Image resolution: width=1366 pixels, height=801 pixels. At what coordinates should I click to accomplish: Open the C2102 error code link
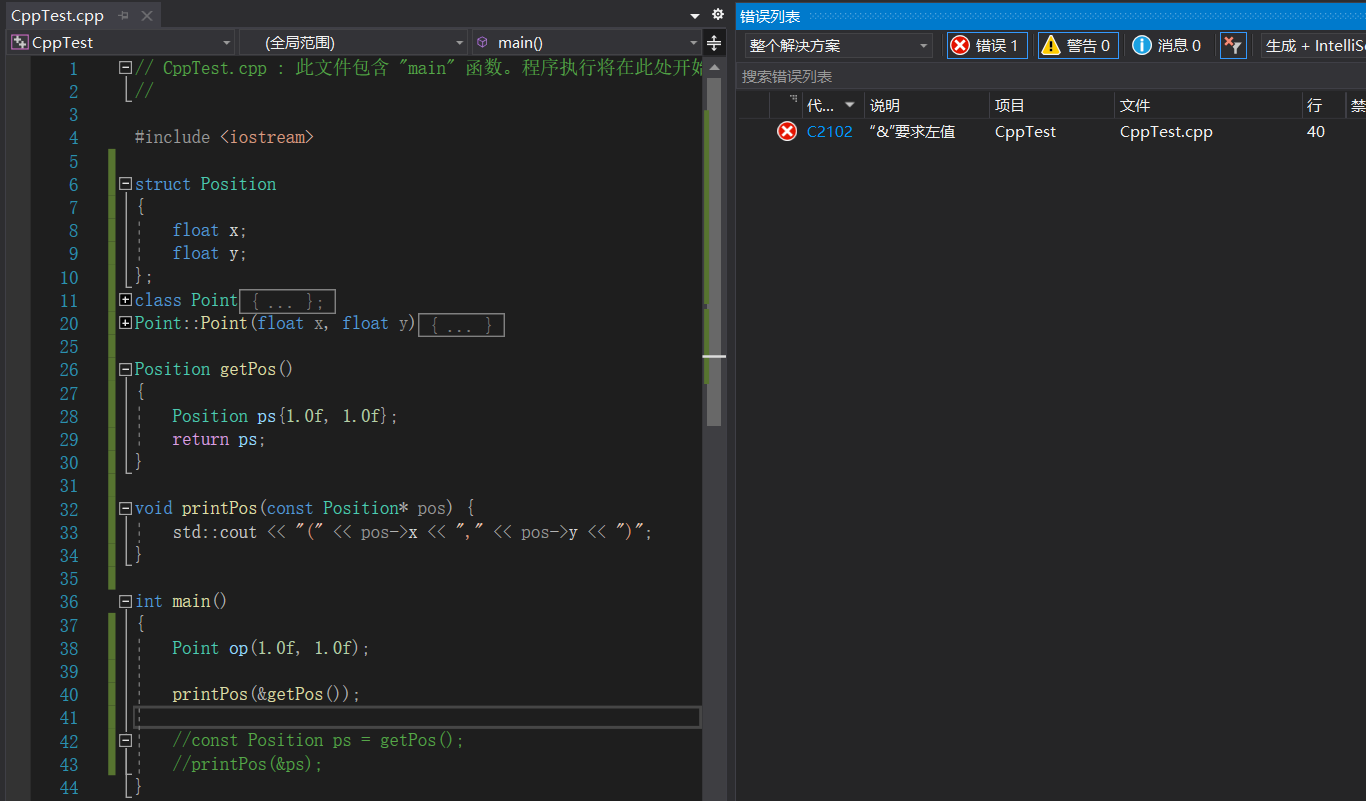coord(829,132)
